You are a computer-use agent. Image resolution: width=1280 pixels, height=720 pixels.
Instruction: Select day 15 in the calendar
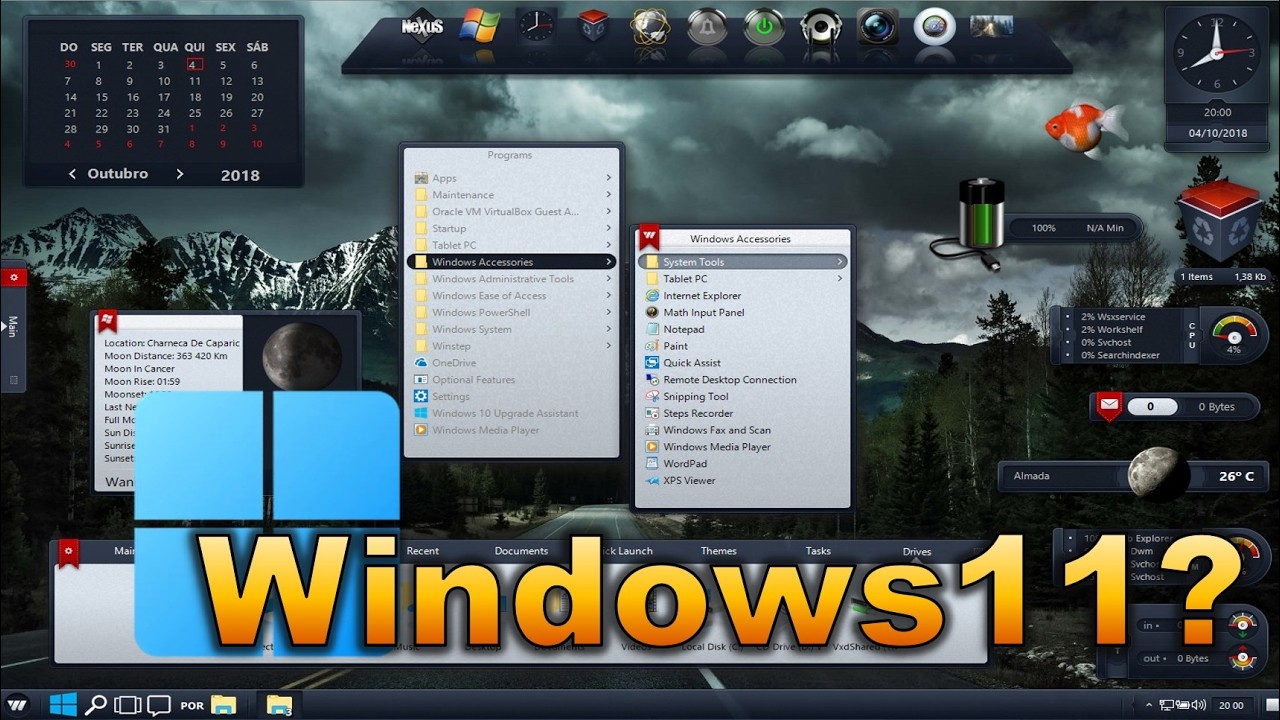tap(101, 97)
